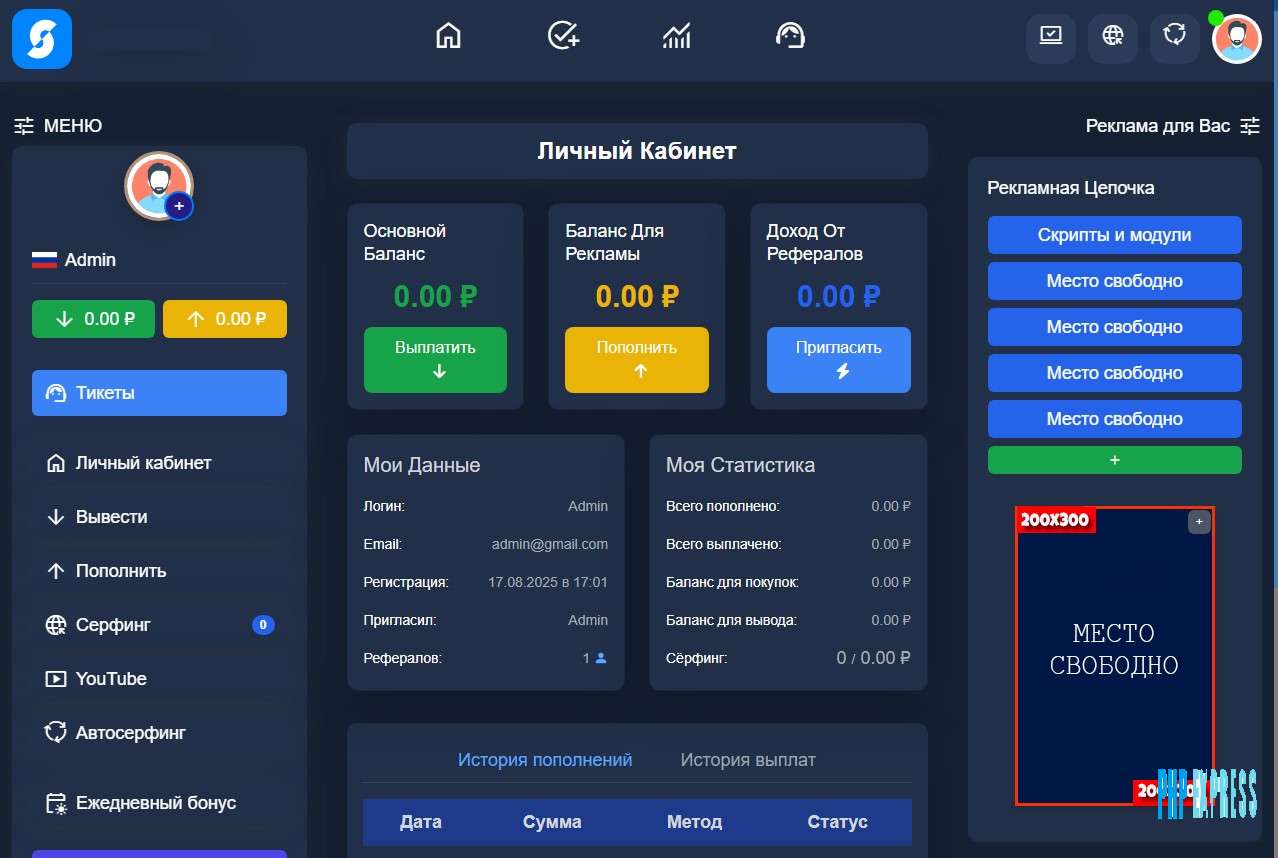Click the Доход От Рефералов 0.00 ₽ amount
The image size is (1278, 858).
click(839, 297)
